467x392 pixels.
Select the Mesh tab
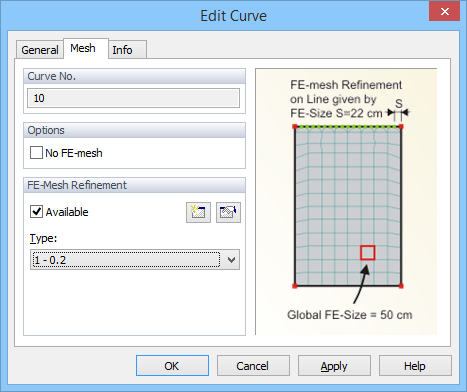(83, 48)
